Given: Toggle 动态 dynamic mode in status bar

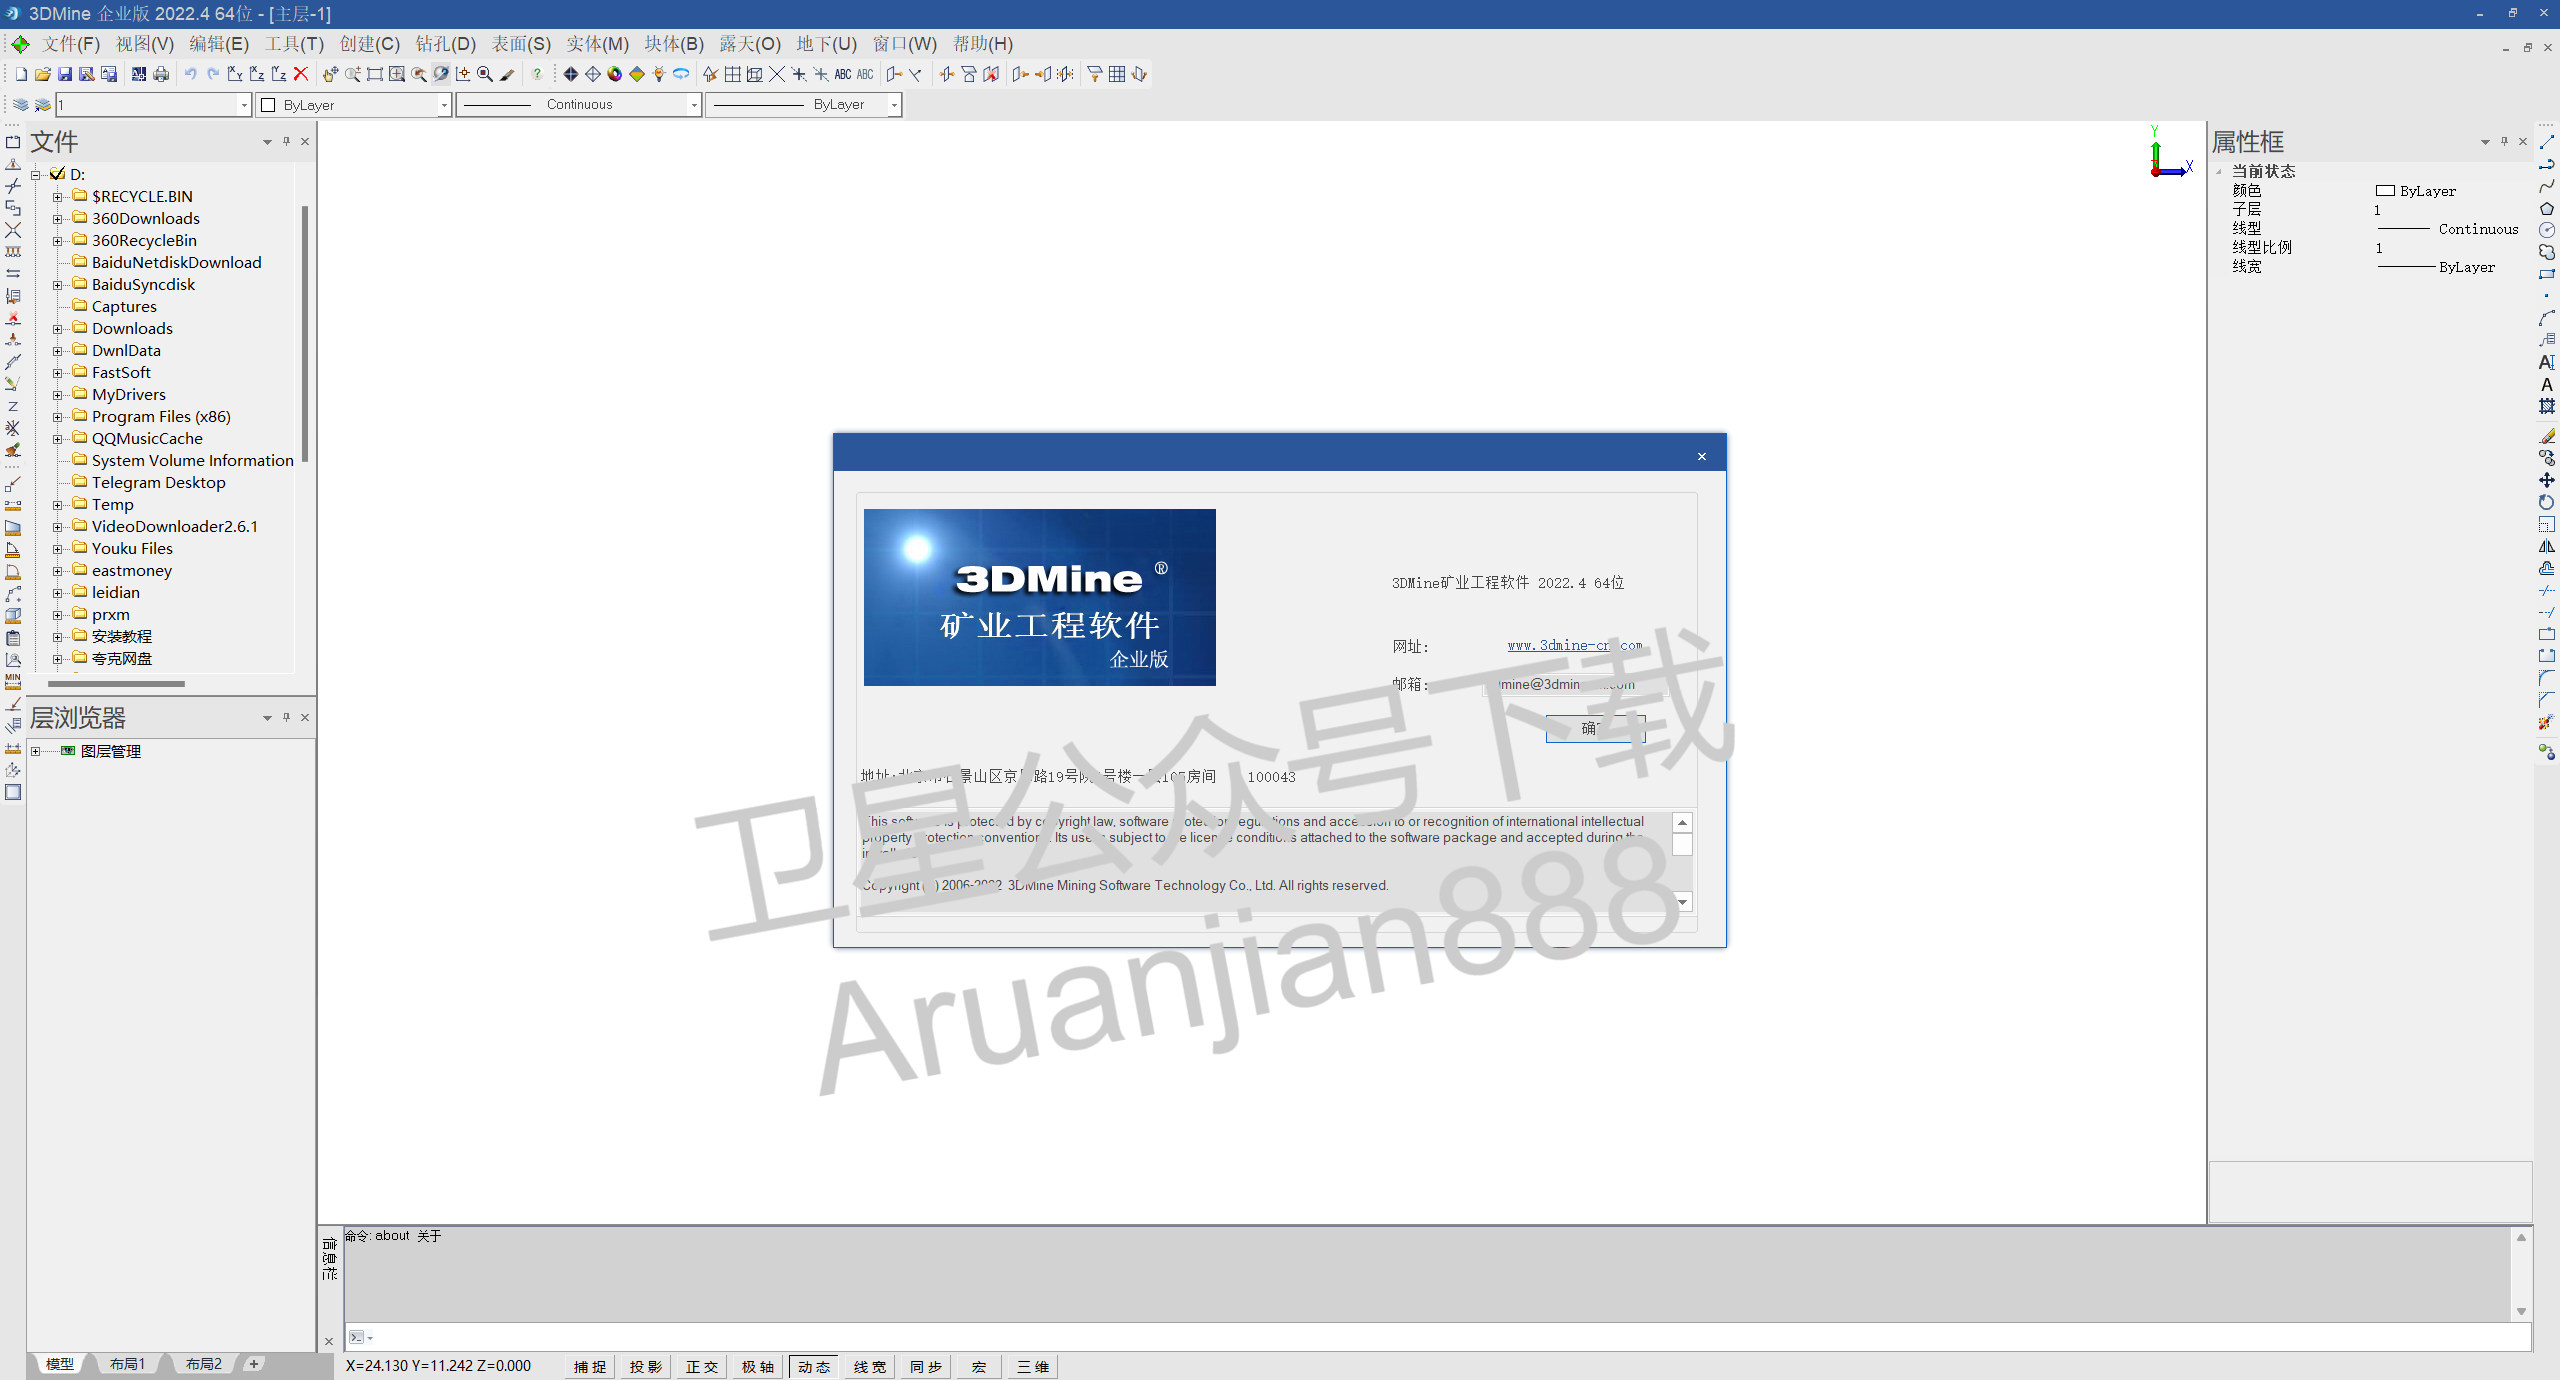Looking at the screenshot, I should (814, 1367).
